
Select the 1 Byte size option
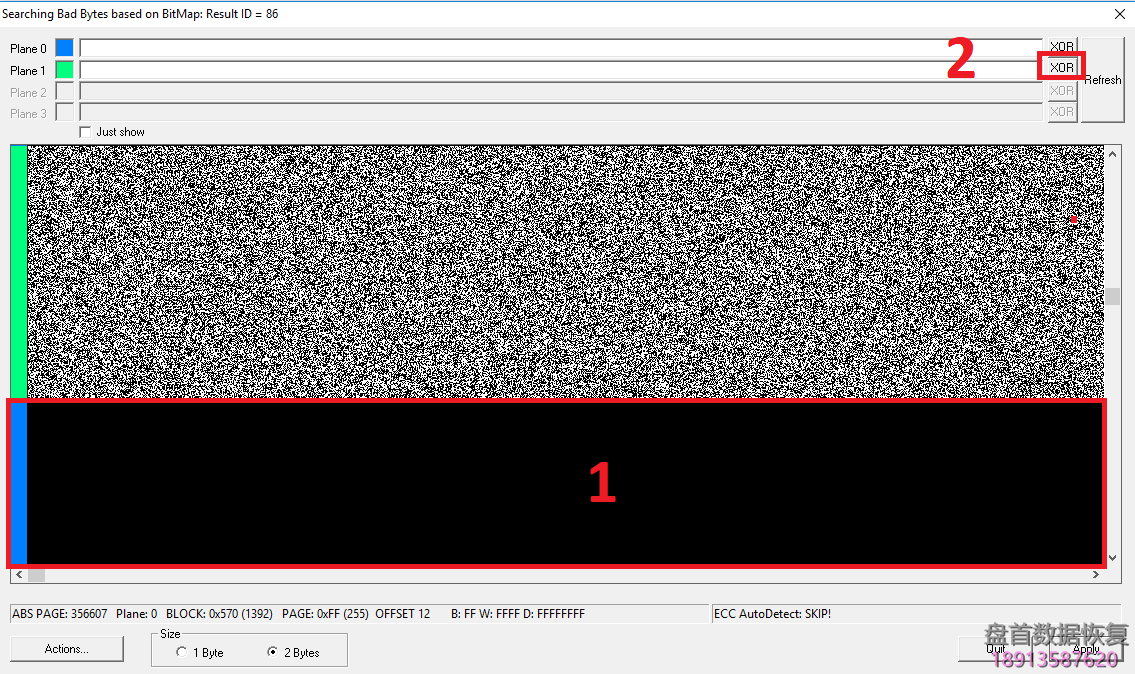(x=181, y=653)
